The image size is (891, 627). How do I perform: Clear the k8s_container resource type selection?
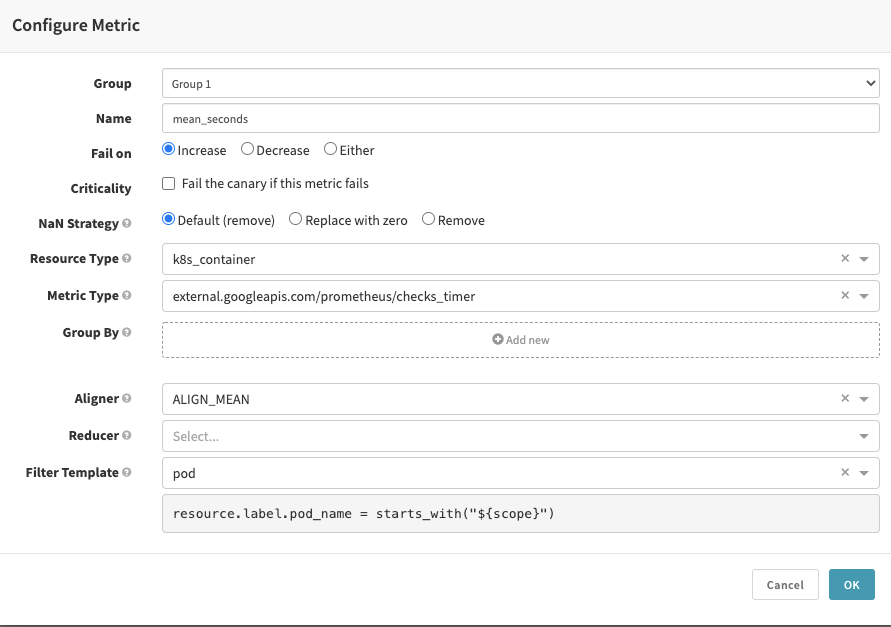[x=844, y=259]
